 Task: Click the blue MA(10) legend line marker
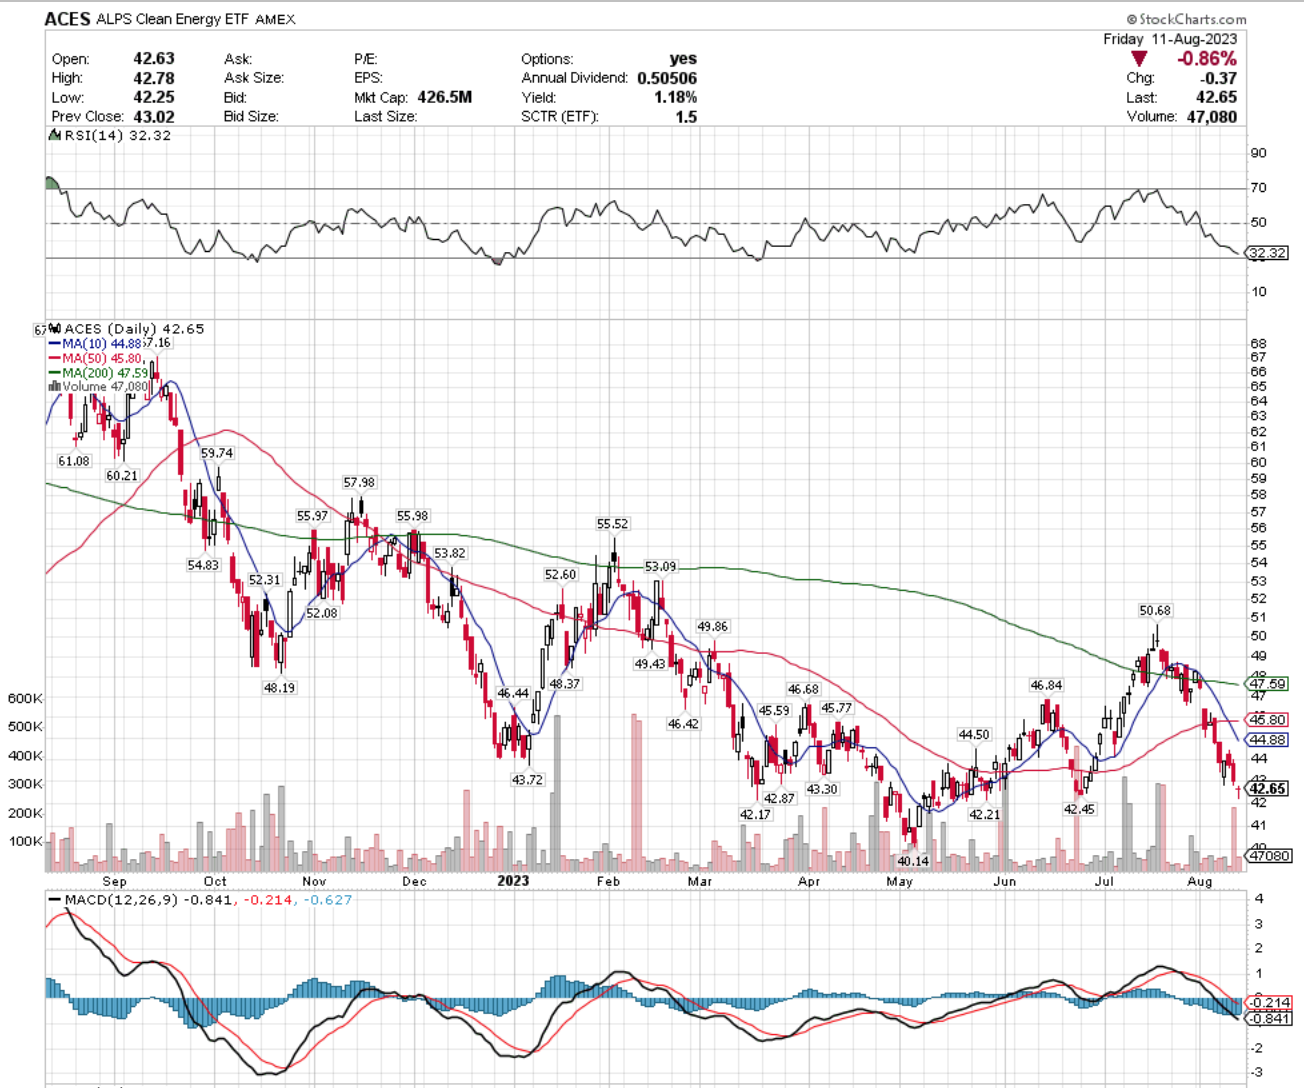click(x=55, y=344)
